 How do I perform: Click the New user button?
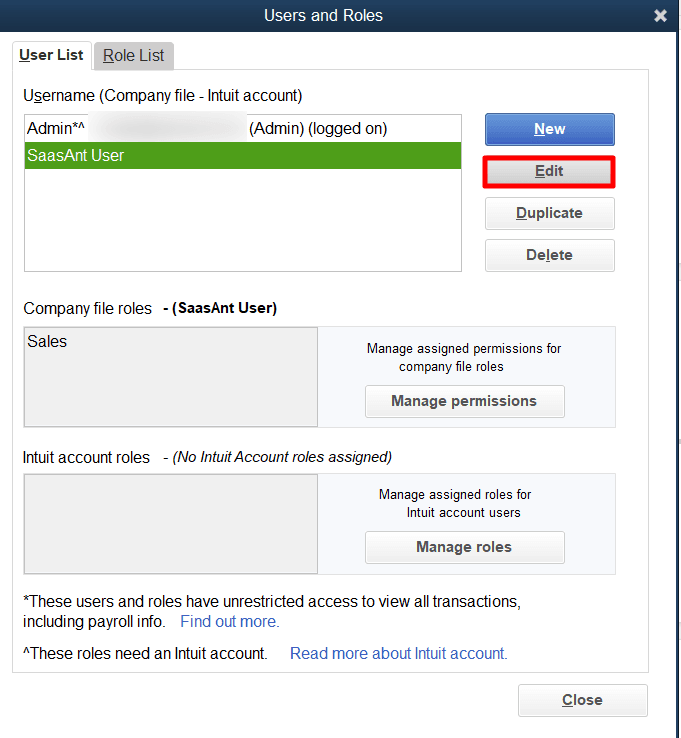[550, 129]
